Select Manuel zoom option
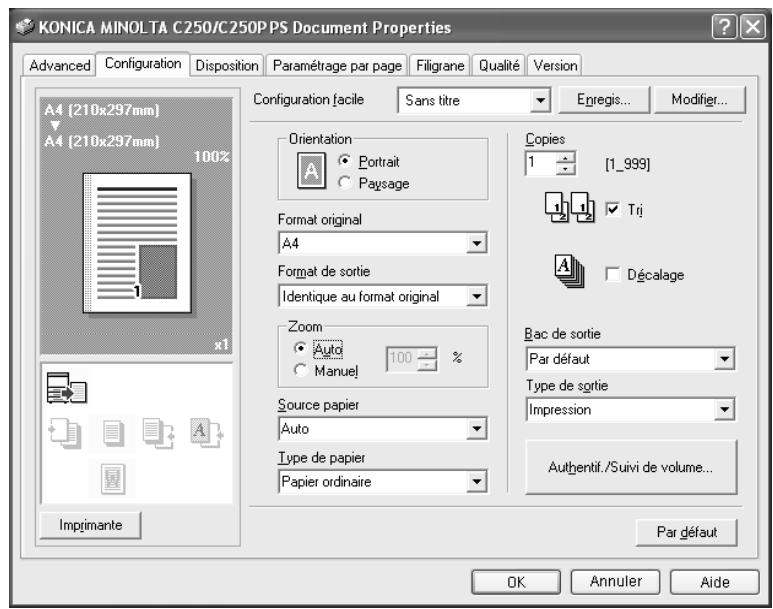Image resolution: width=773 pixels, height=609 pixels. click(326, 370)
